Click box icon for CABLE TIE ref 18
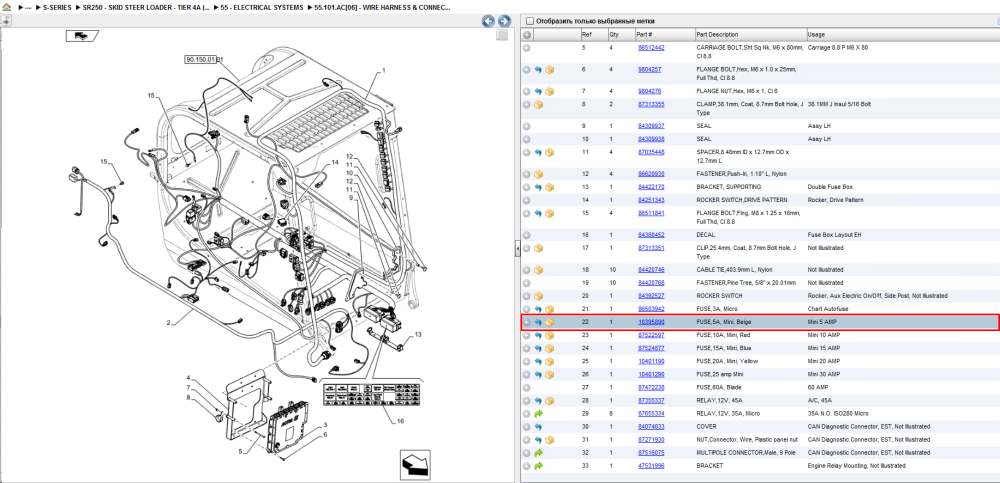1000x483 pixels. 538,270
